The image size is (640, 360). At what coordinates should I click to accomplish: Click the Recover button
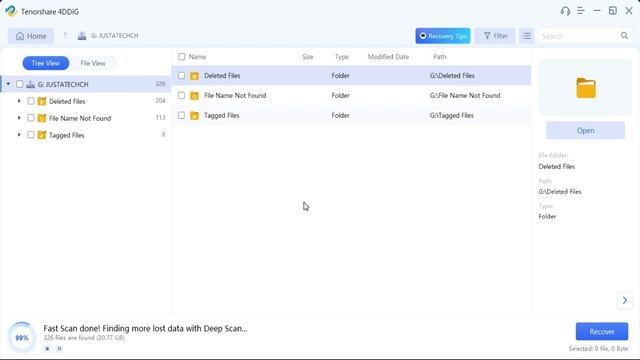tap(602, 331)
